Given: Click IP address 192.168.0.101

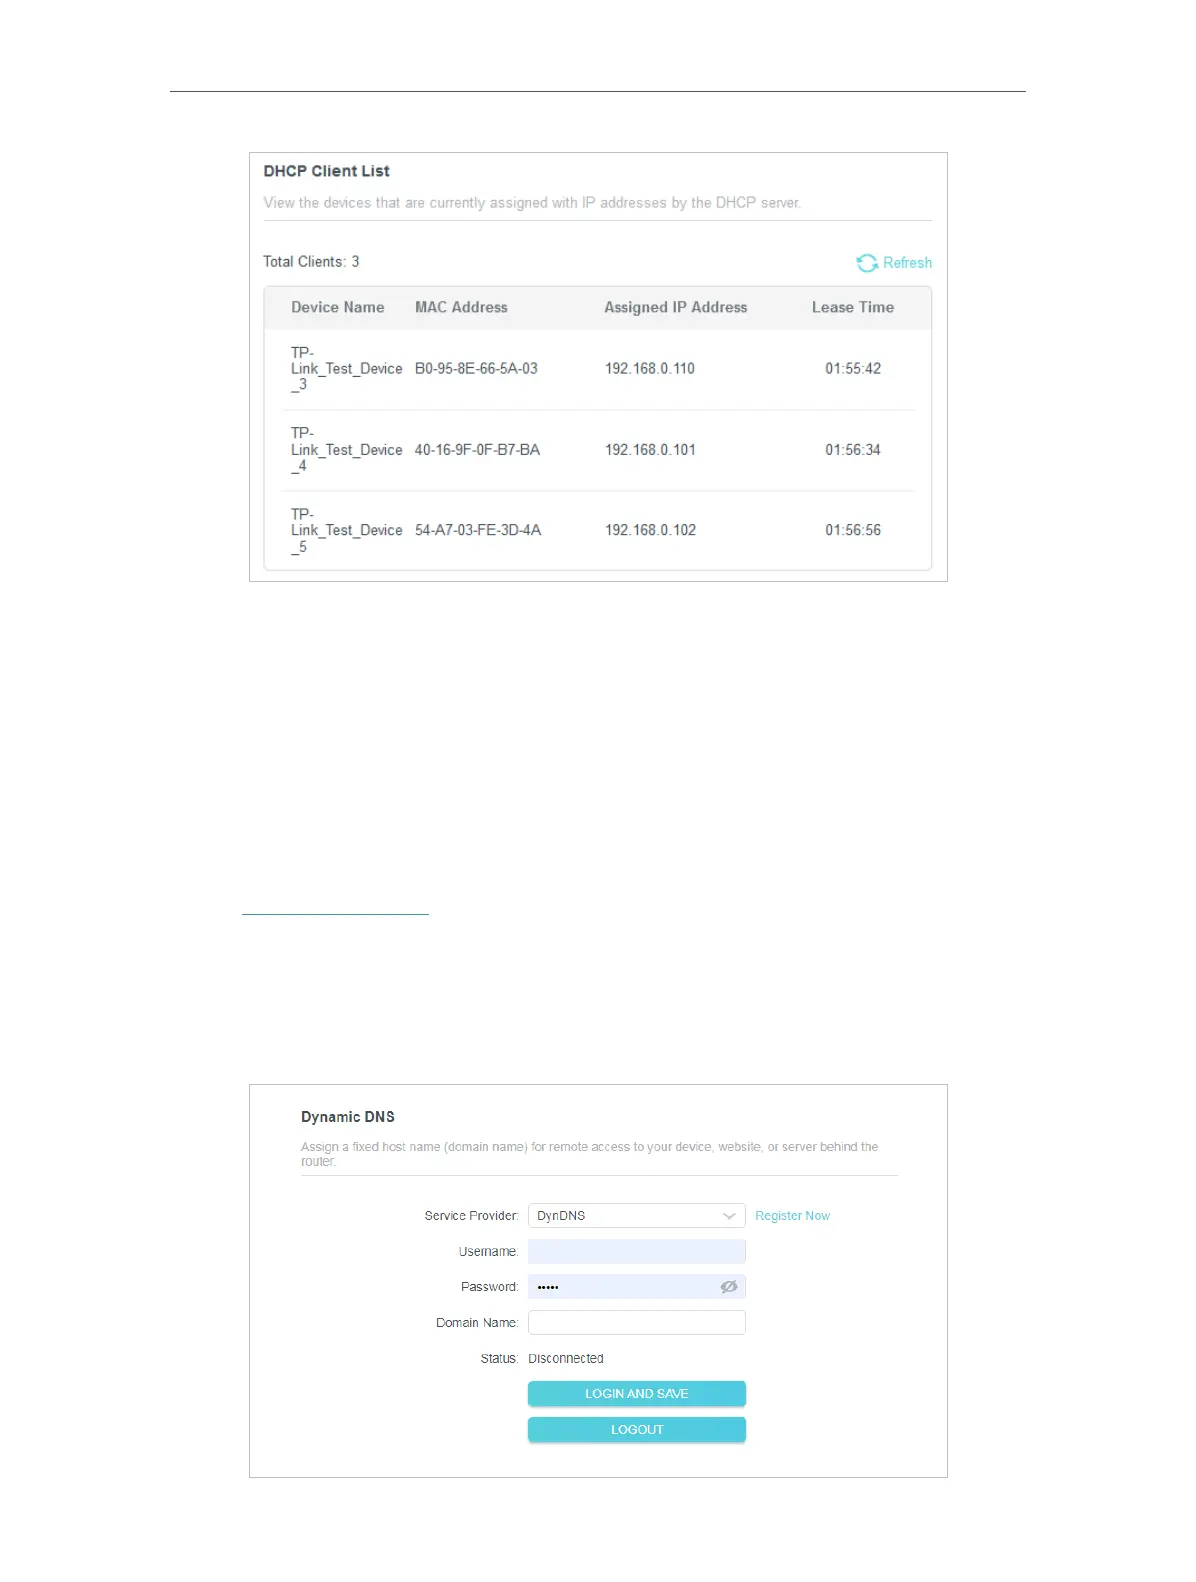Looking at the screenshot, I should click(650, 450).
